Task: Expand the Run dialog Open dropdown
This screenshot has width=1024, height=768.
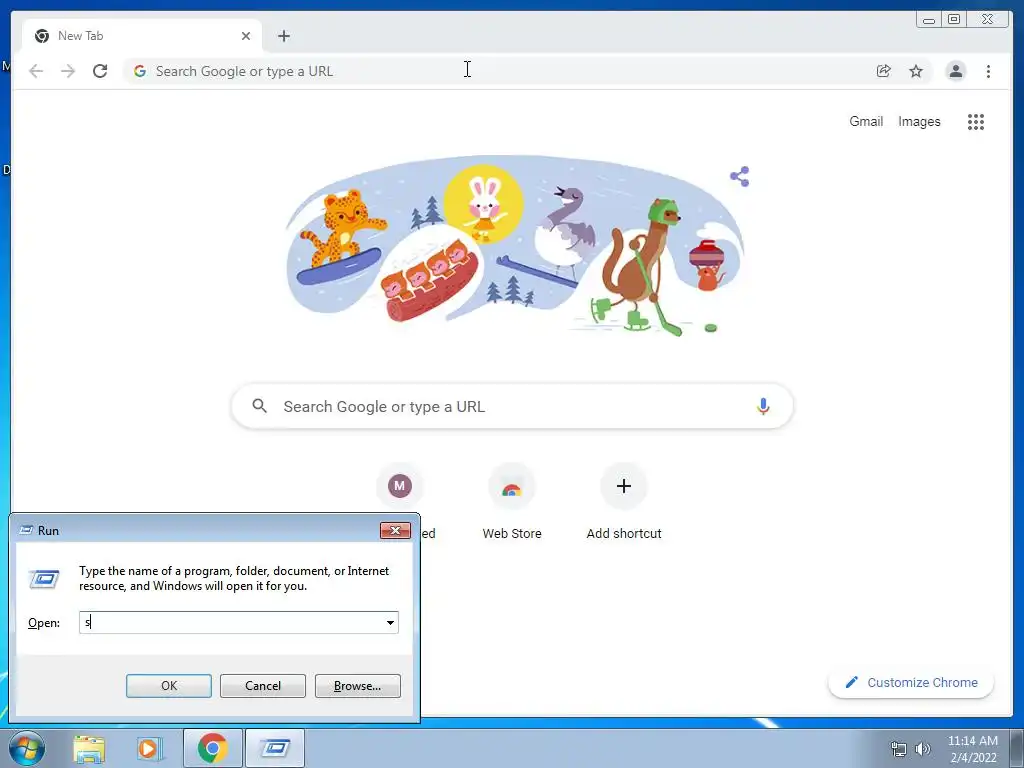Action: [391, 622]
